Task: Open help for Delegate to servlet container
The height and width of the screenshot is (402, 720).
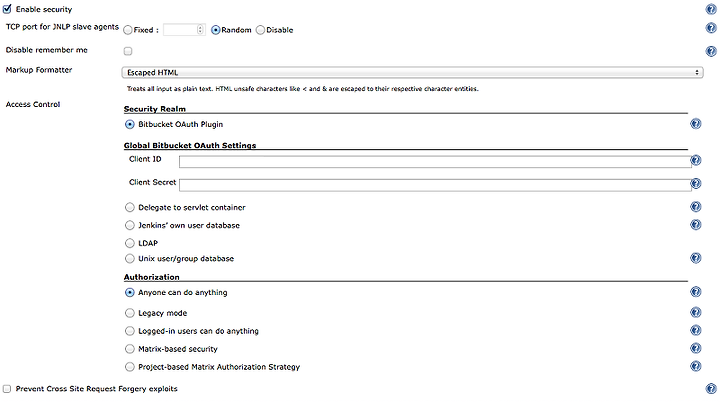Action: (x=696, y=207)
